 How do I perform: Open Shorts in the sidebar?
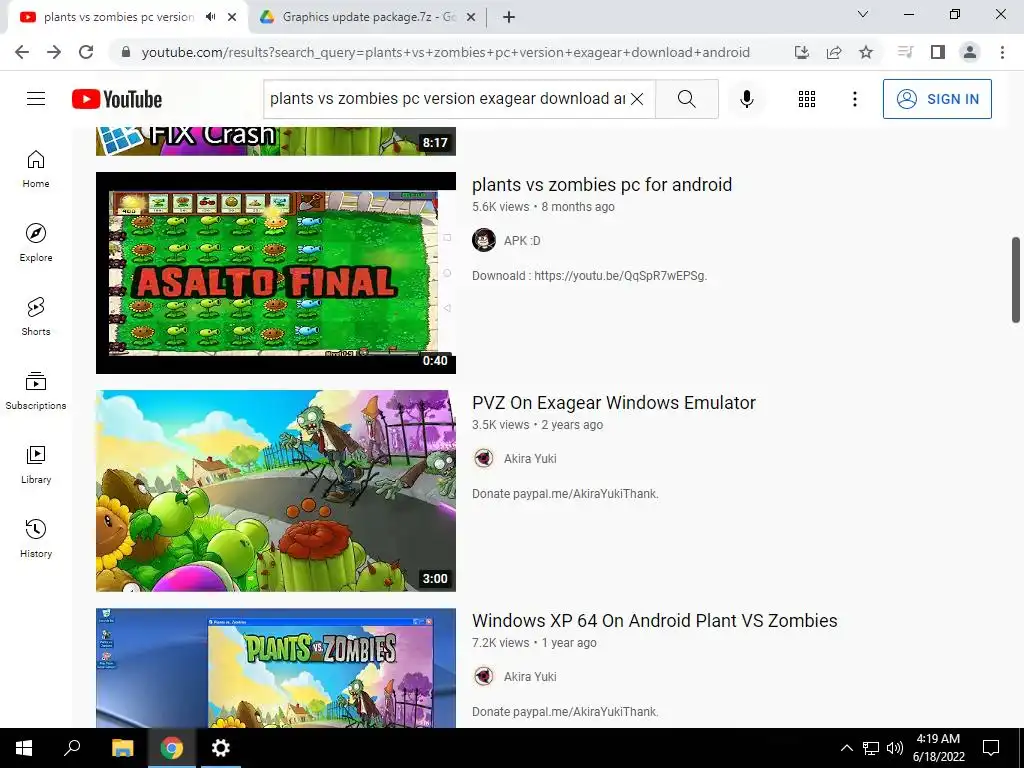[36, 316]
